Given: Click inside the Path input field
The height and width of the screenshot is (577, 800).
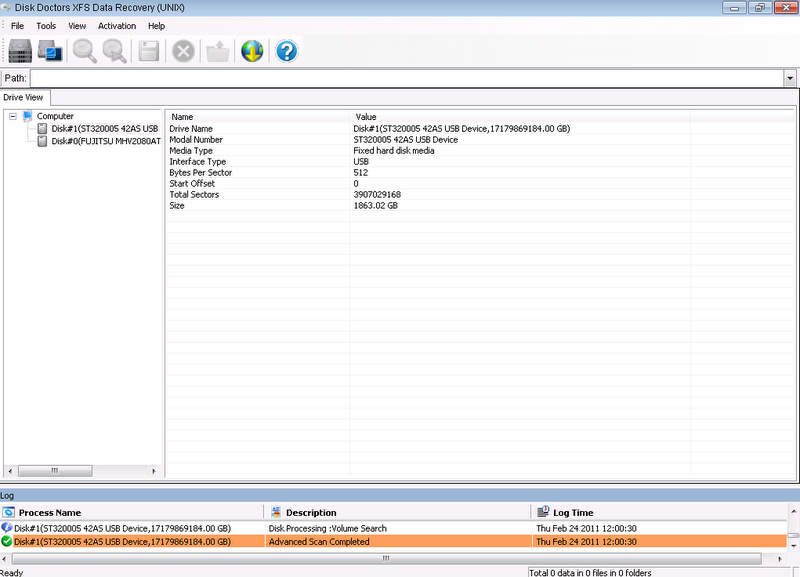Looking at the screenshot, I should [407, 78].
